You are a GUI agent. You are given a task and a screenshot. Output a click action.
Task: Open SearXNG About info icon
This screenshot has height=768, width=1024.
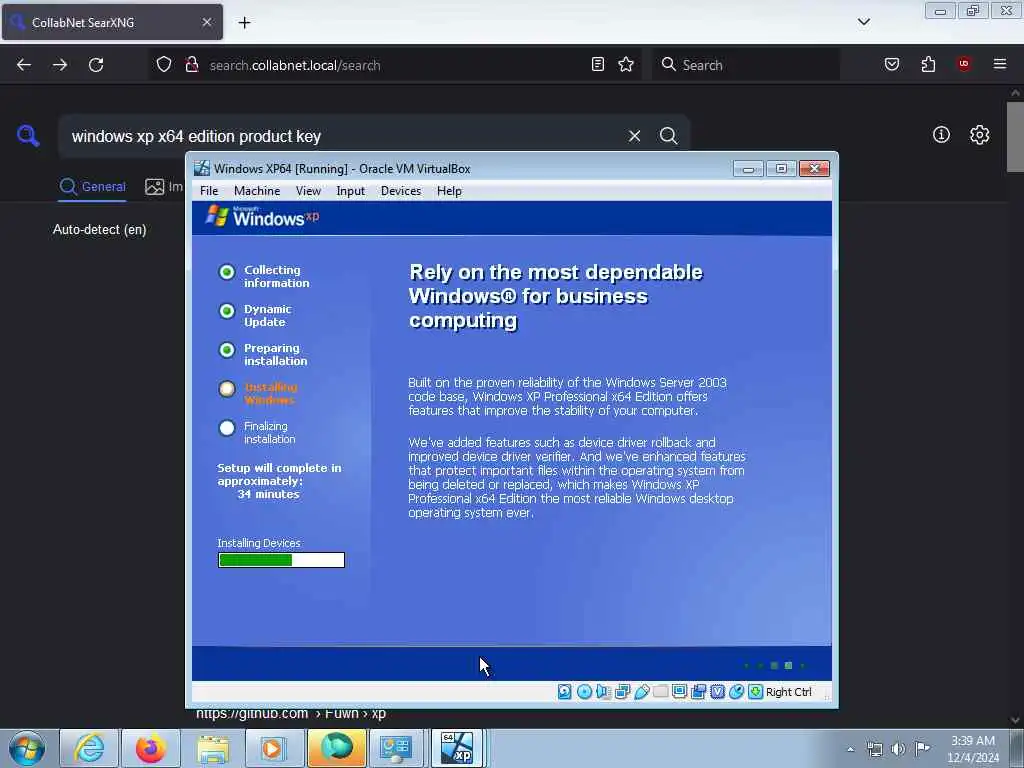[941, 135]
